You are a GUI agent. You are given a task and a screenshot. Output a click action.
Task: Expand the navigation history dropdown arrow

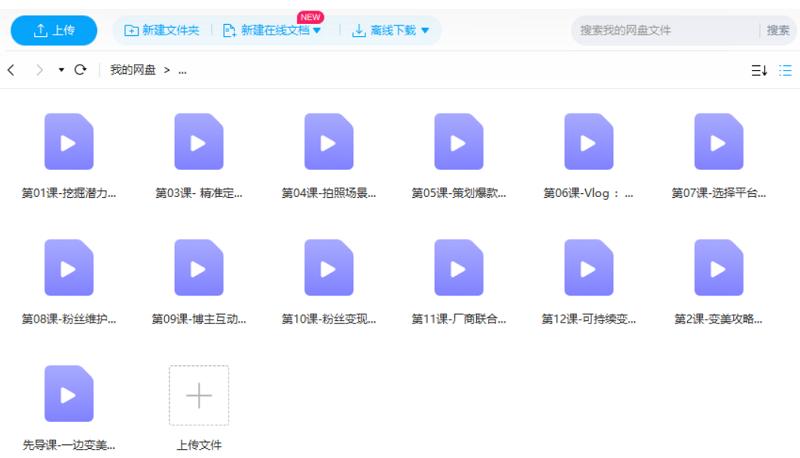click(x=61, y=70)
